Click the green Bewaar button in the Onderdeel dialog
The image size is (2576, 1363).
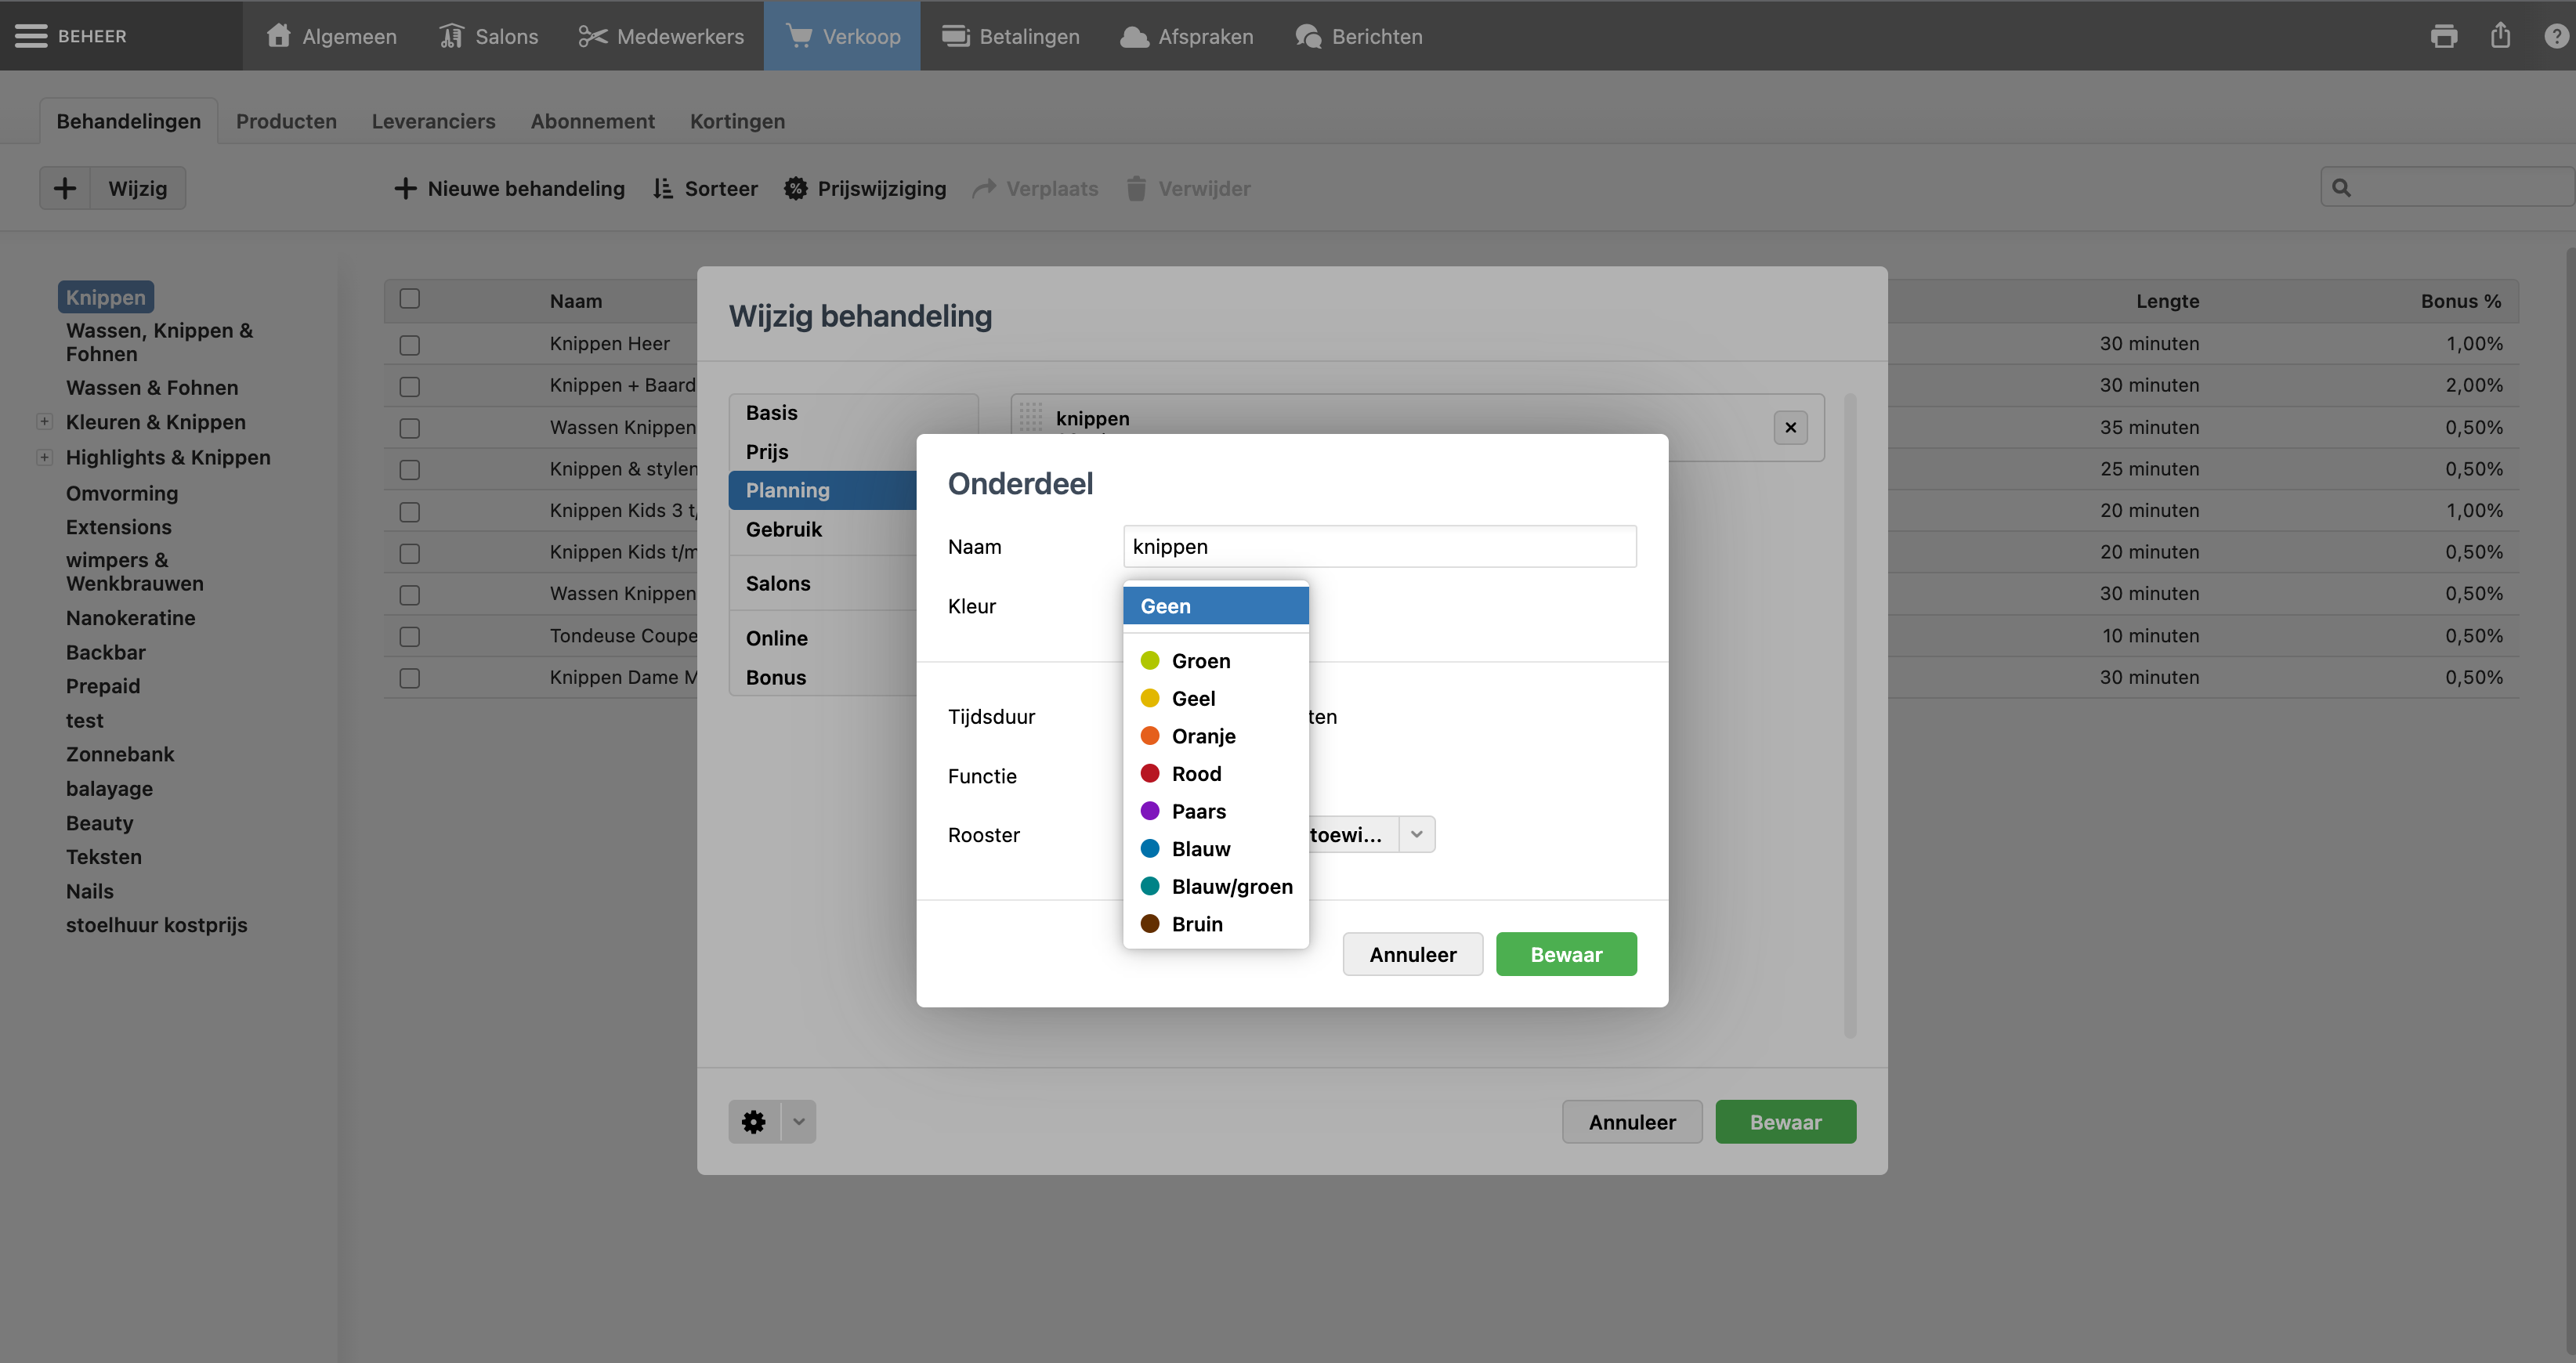(x=1565, y=954)
